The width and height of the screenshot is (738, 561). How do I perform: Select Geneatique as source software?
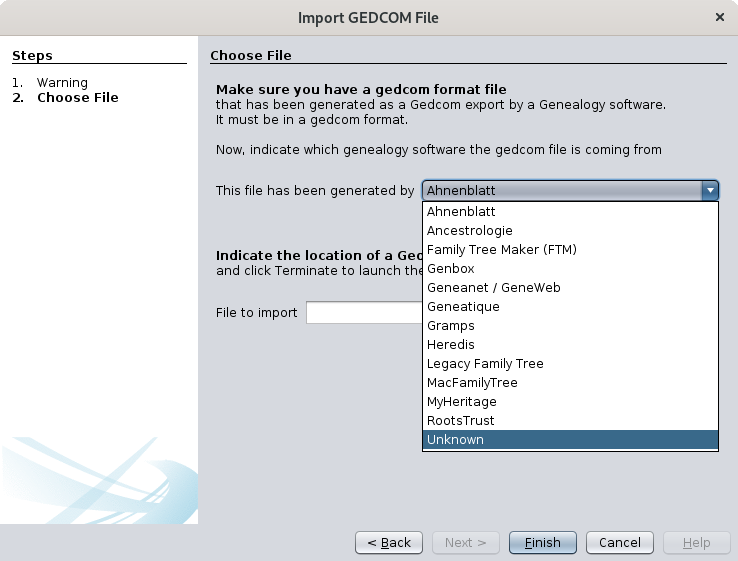570,307
